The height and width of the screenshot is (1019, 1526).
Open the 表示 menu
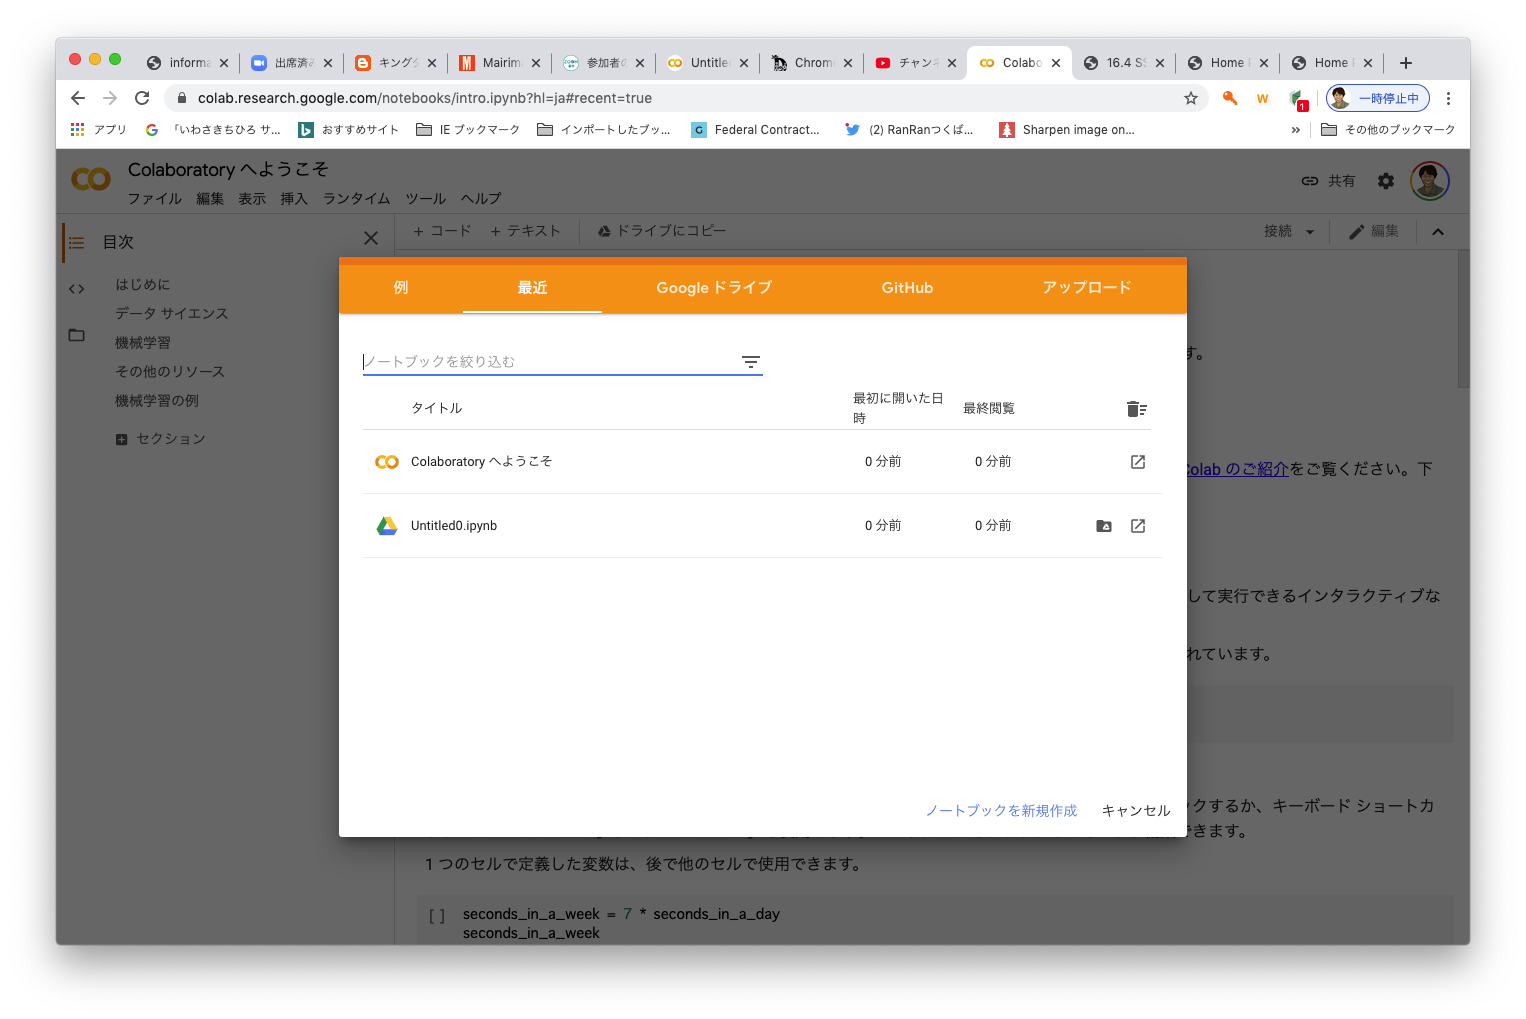252,199
